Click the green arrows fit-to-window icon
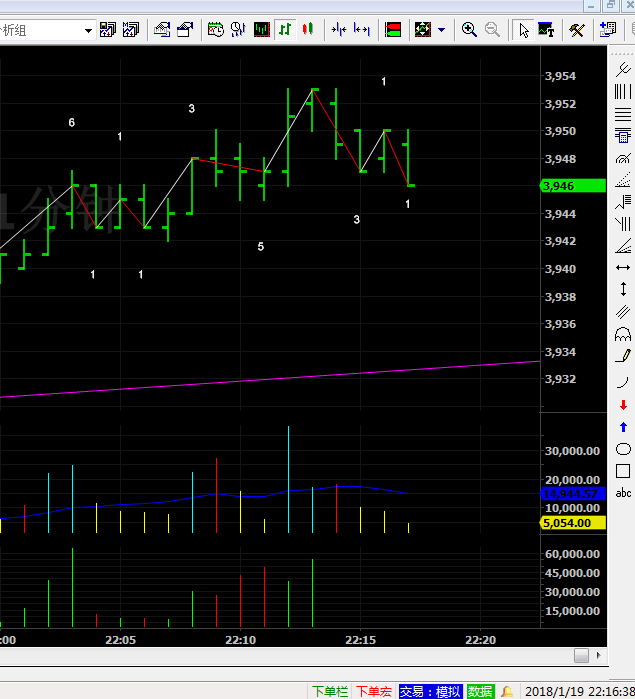The height and width of the screenshot is (699, 635). click(423, 30)
